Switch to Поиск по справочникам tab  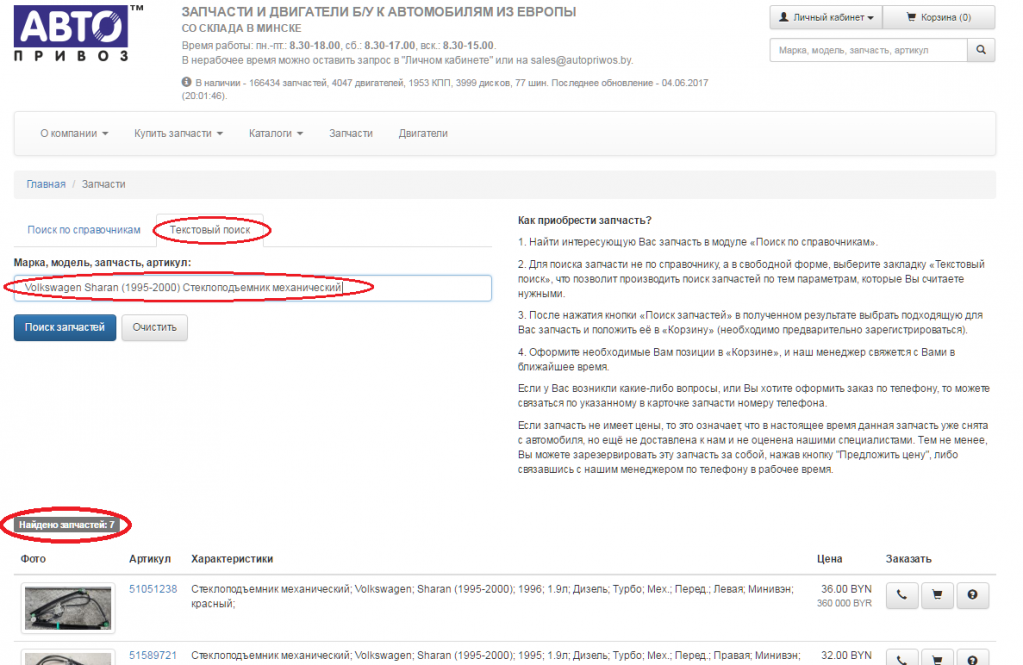click(x=84, y=230)
